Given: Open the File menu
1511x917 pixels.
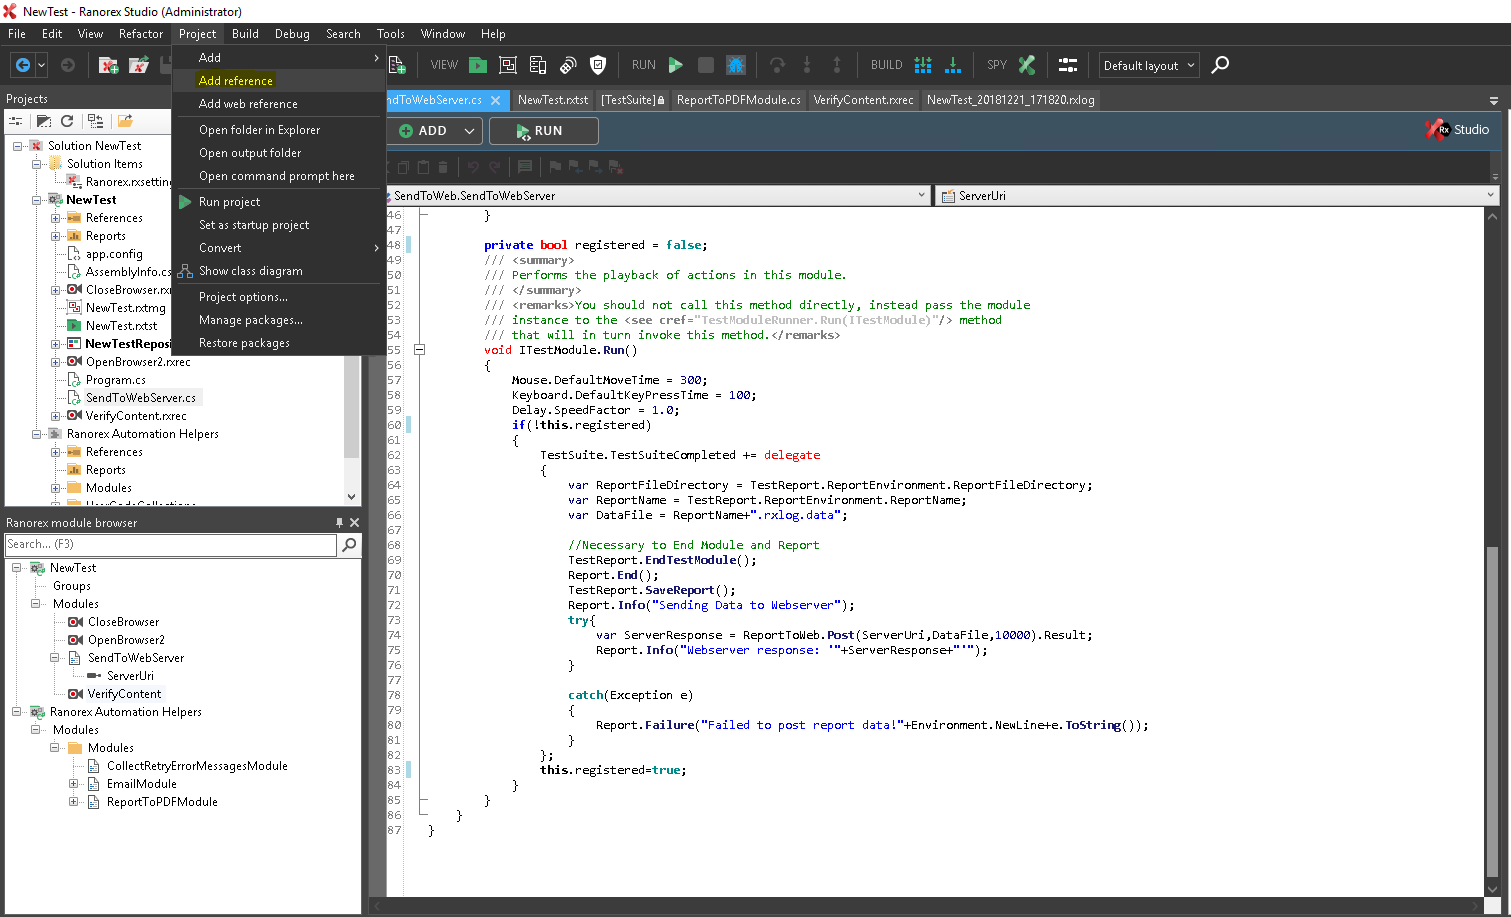Looking at the screenshot, I should pos(17,33).
